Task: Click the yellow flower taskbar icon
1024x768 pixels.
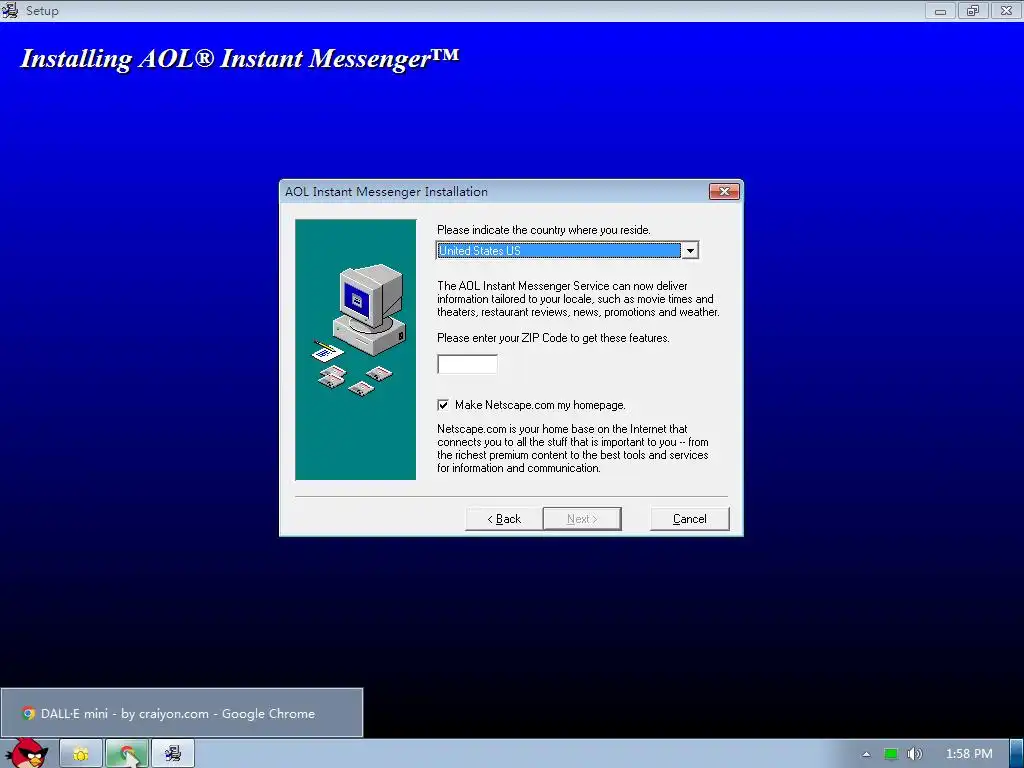Action: click(81, 754)
